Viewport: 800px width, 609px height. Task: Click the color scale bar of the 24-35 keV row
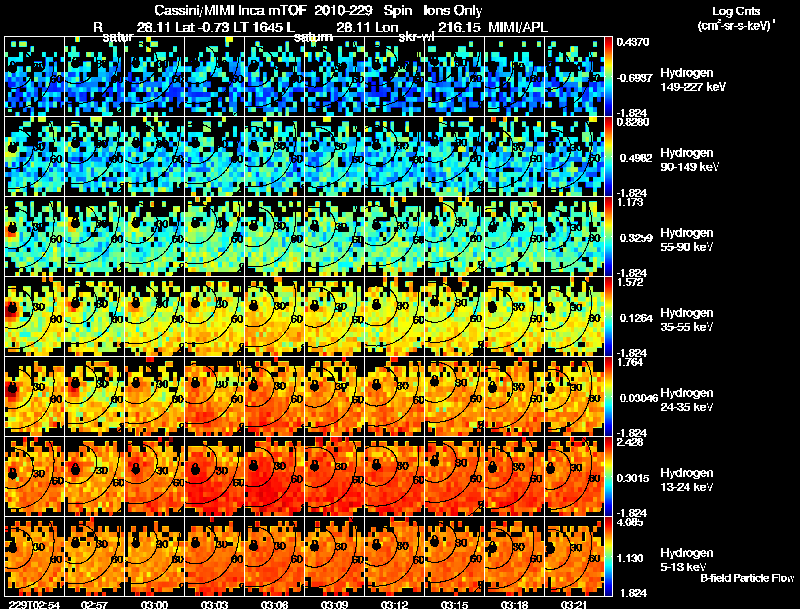tap(608, 397)
